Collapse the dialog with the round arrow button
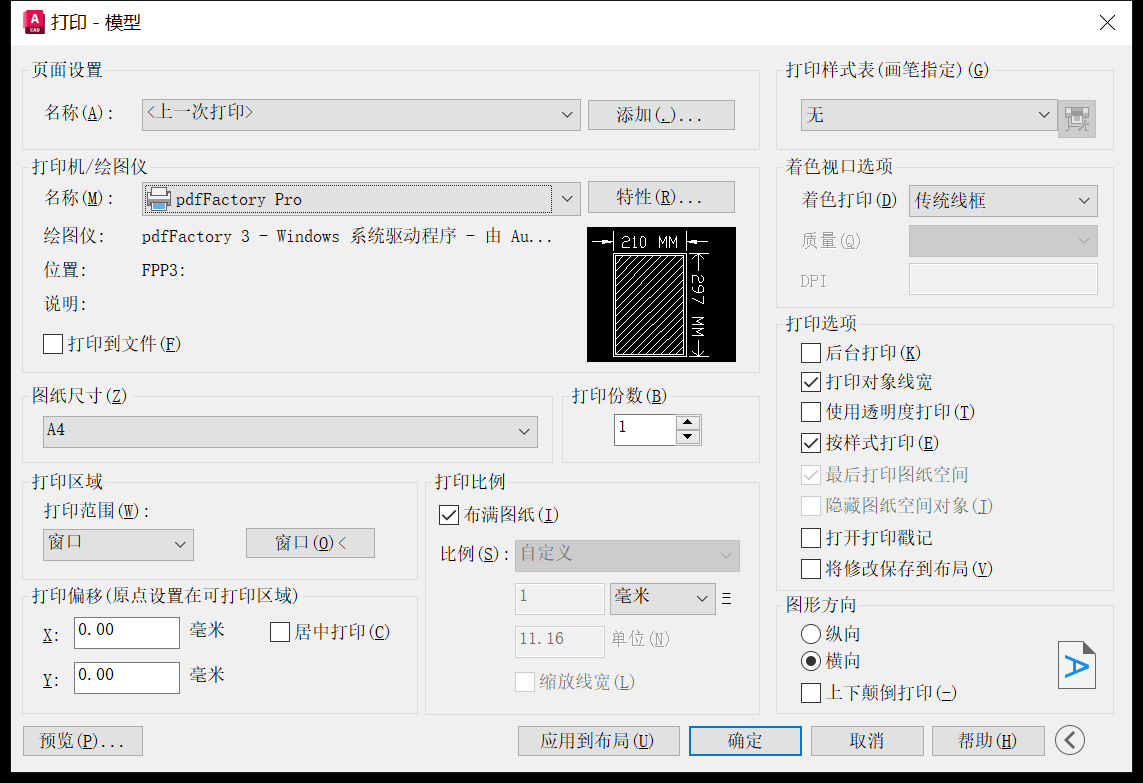 coord(1069,741)
